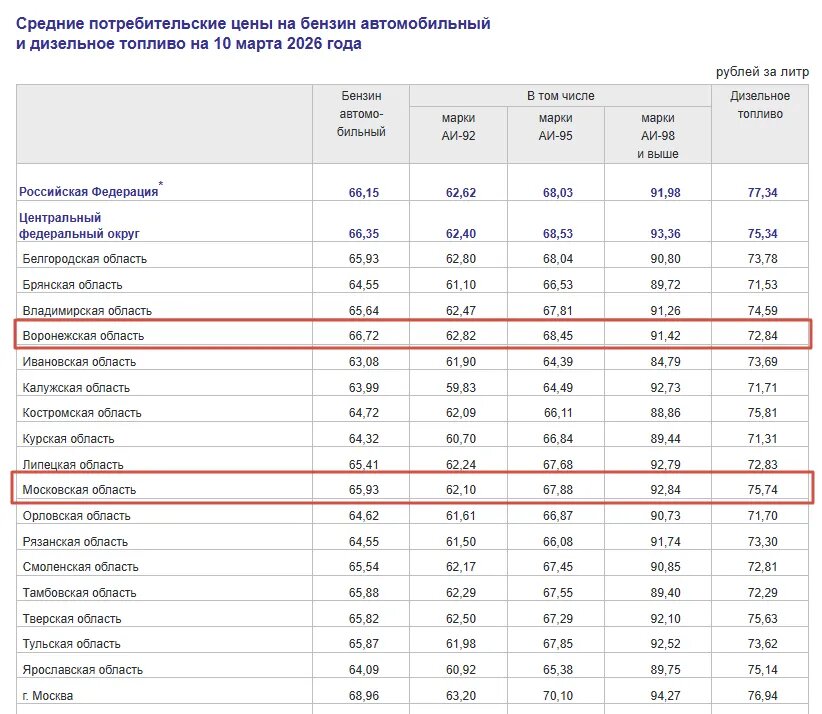Select г. Москва AI-95 value 70,10
This screenshot has width=822, height=714.
point(558,696)
